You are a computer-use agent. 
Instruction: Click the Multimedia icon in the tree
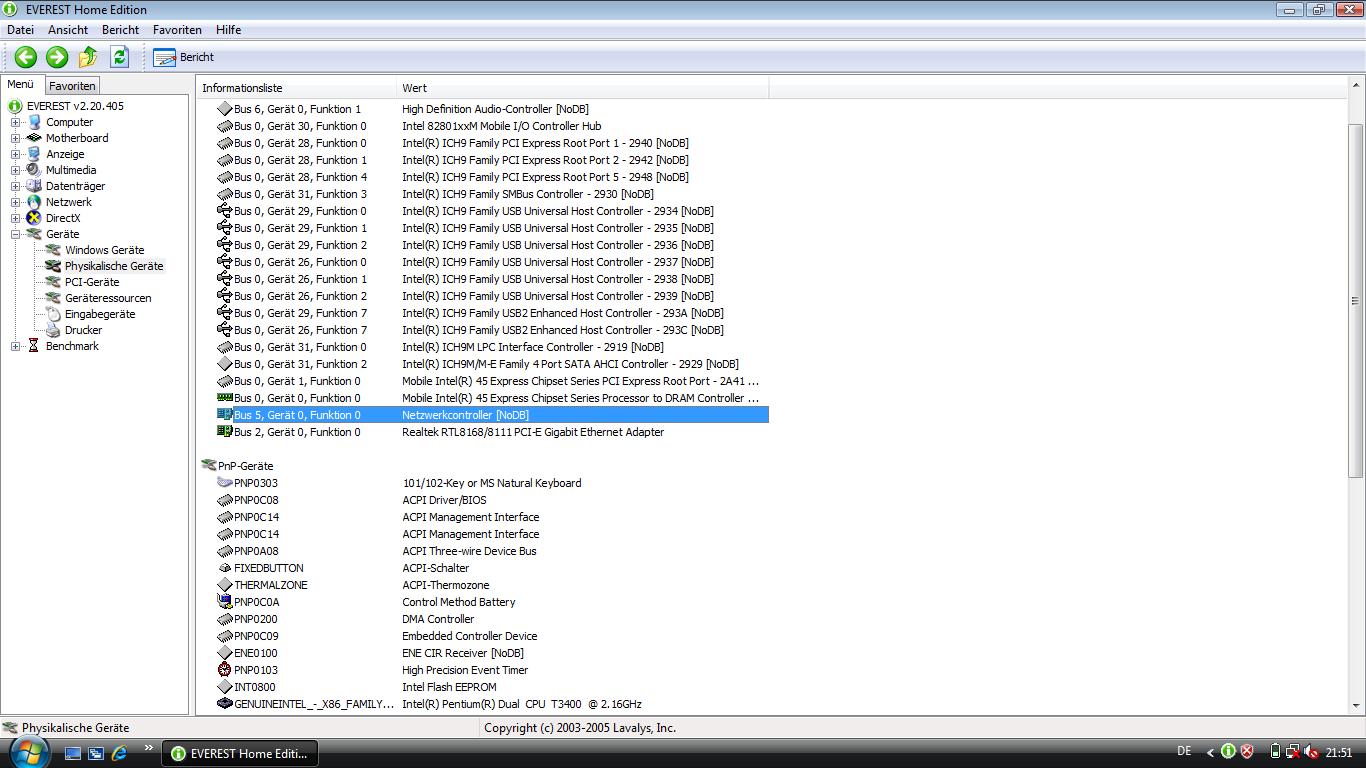pos(34,170)
